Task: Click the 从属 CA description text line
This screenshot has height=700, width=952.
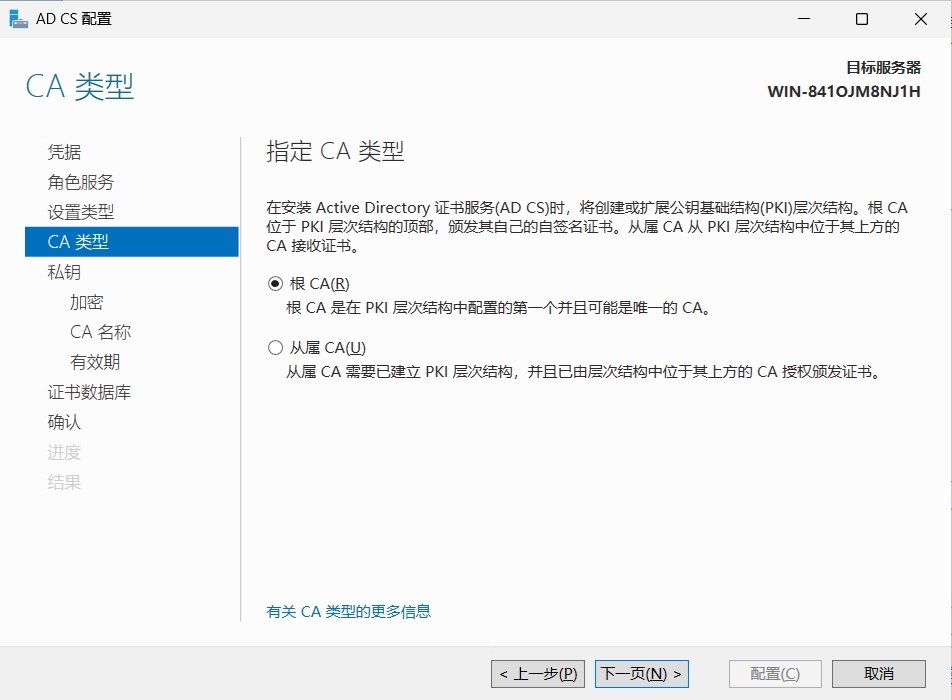Action: point(584,372)
